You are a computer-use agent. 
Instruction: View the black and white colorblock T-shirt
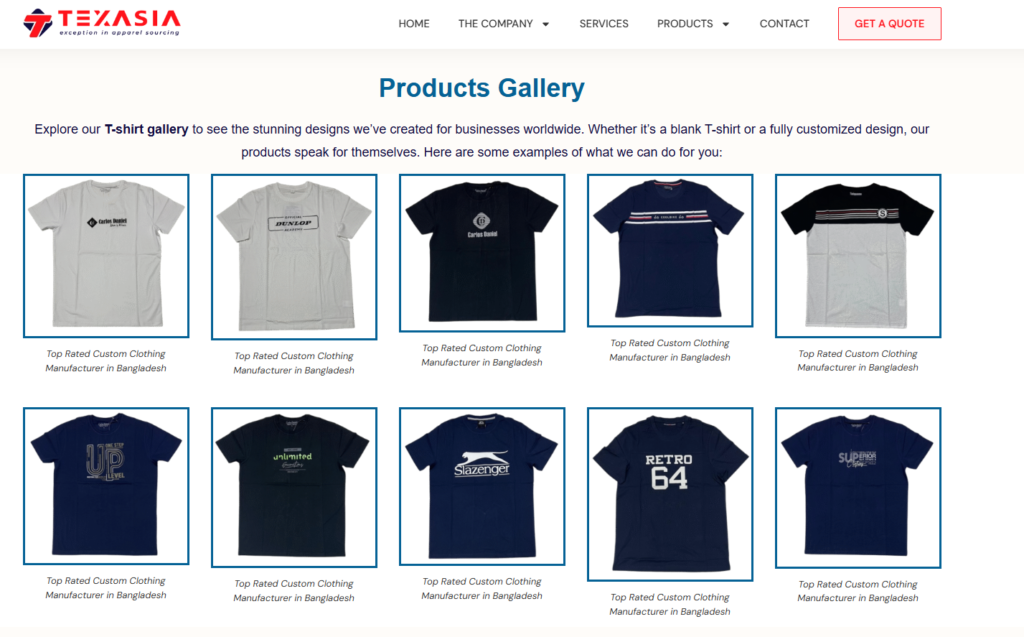pyautogui.click(x=858, y=255)
